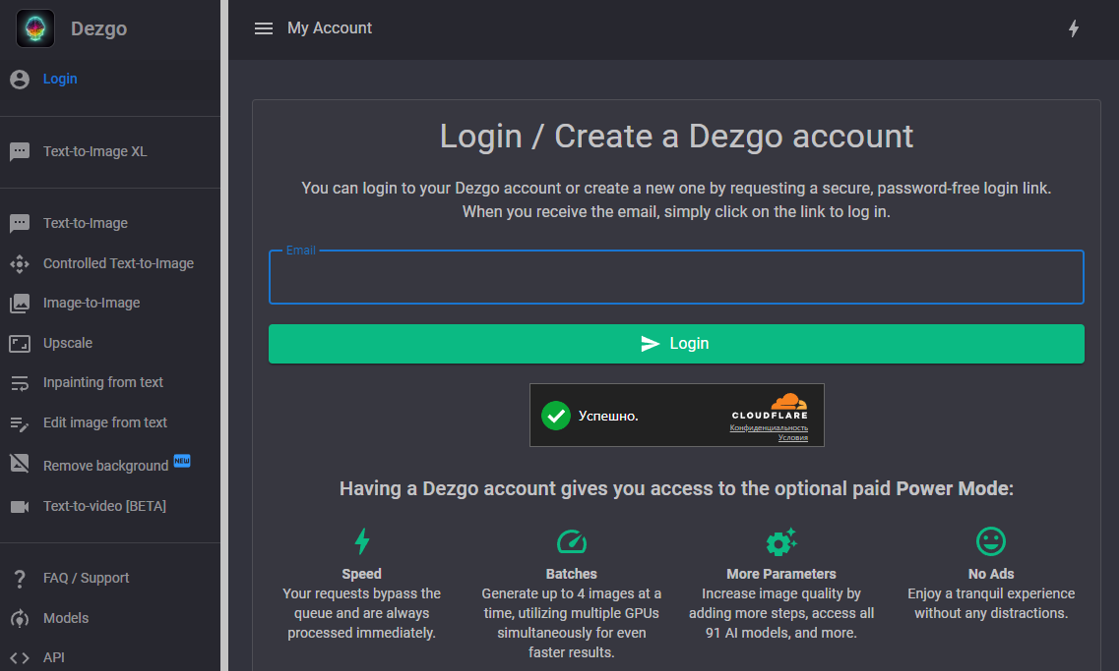
Task: Click the sidebar vertical scrollbar
Action: [x=224, y=336]
